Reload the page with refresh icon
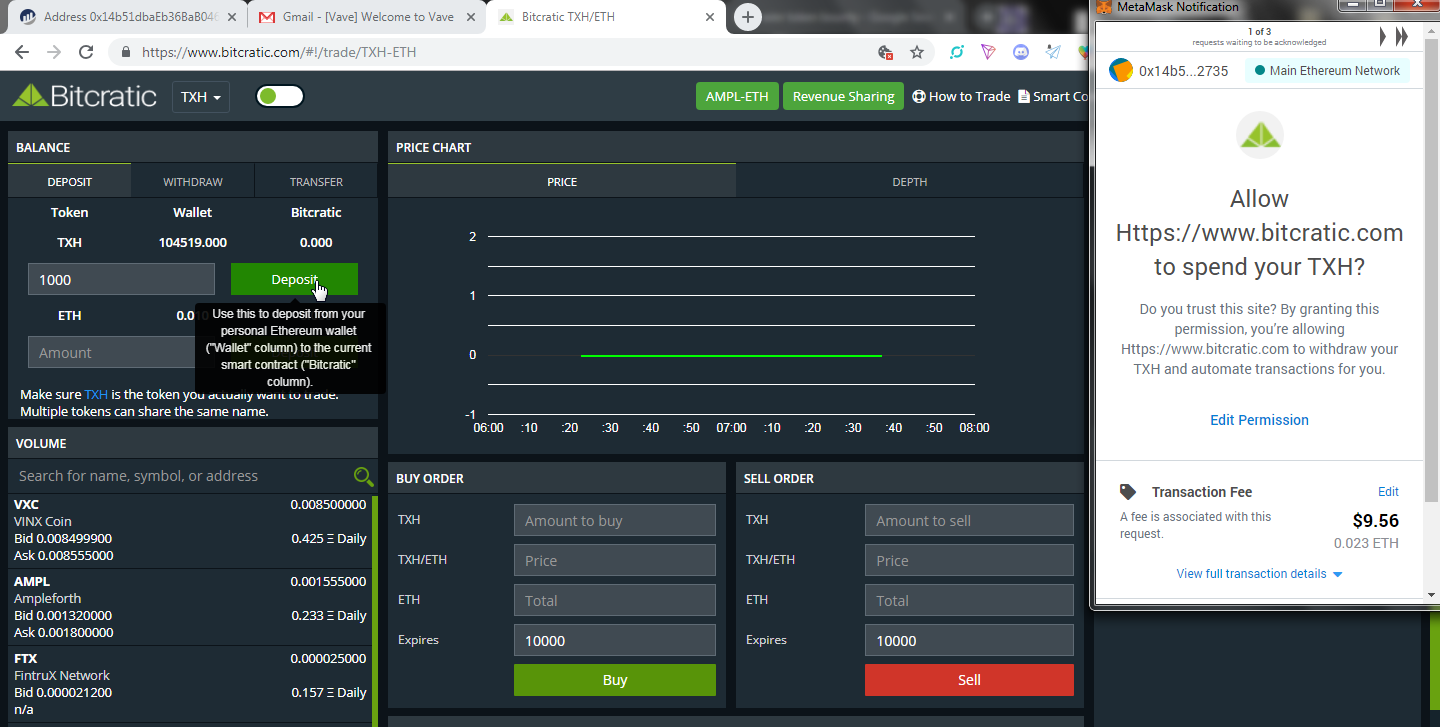This screenshot has height=727, width=1440. 86,52
